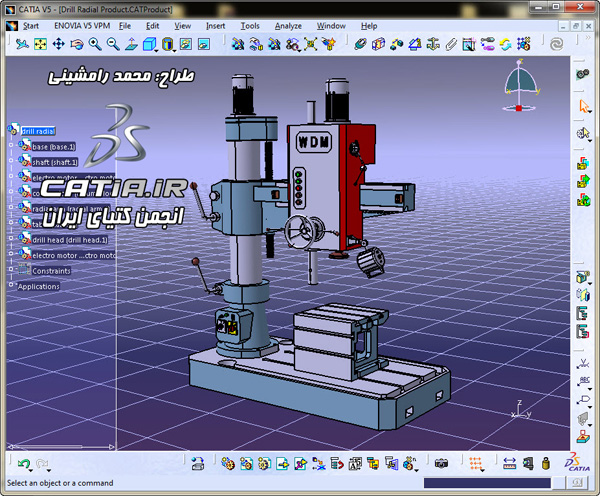Click the Assembly Design workbench gears icon

(582, 73)
